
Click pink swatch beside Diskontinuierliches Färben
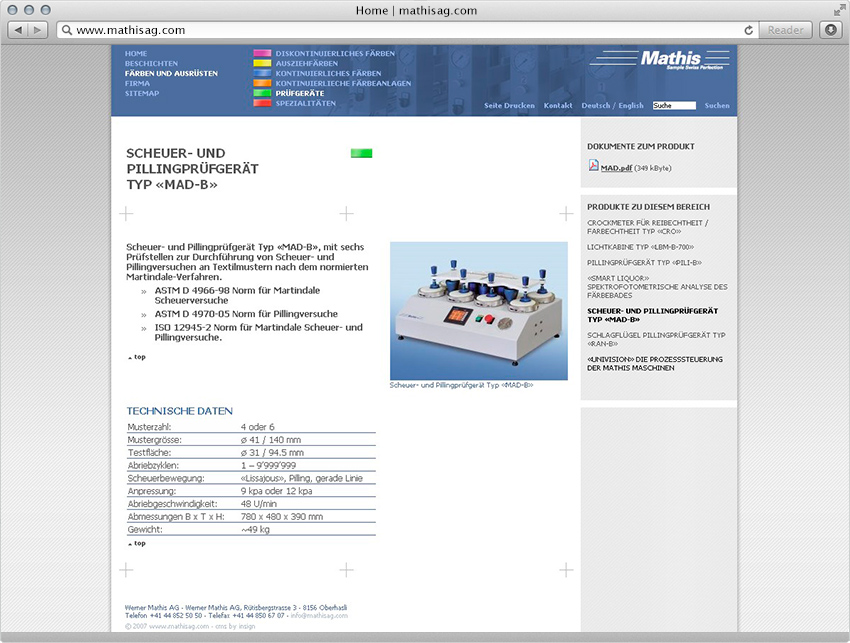[x=262, y=53]
